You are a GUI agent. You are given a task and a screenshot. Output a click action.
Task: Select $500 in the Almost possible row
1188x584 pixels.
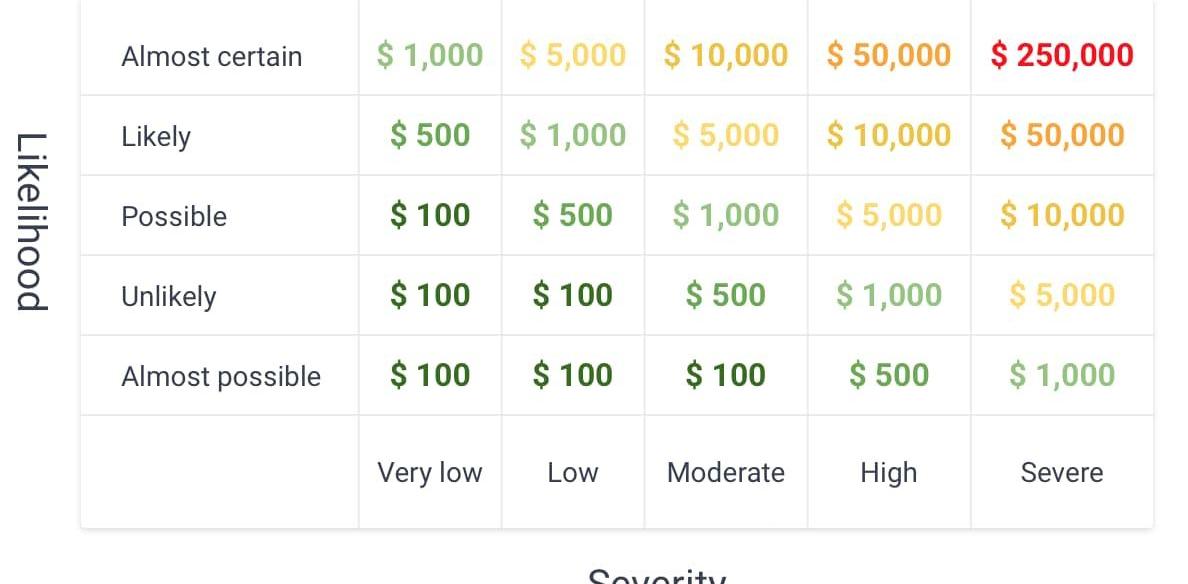click(x=888, y=375)
